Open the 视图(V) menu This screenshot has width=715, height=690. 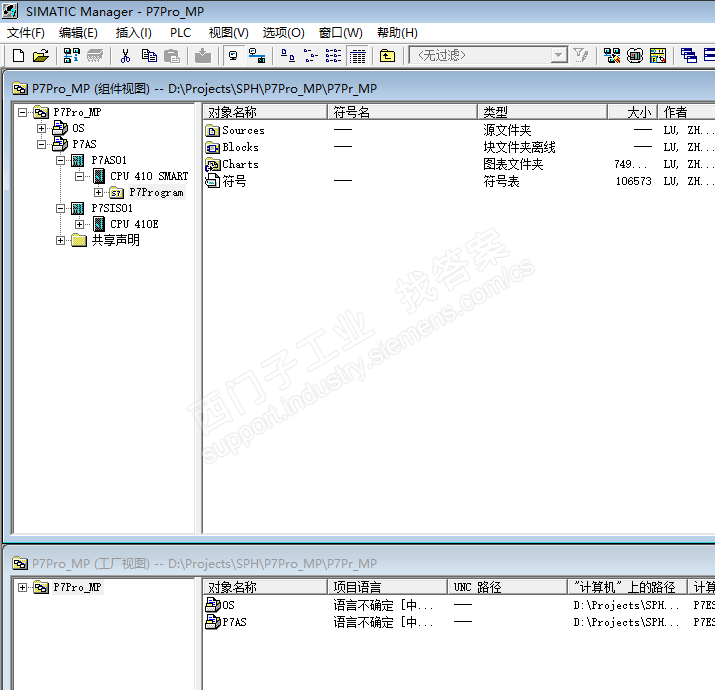tap(228, 33)
